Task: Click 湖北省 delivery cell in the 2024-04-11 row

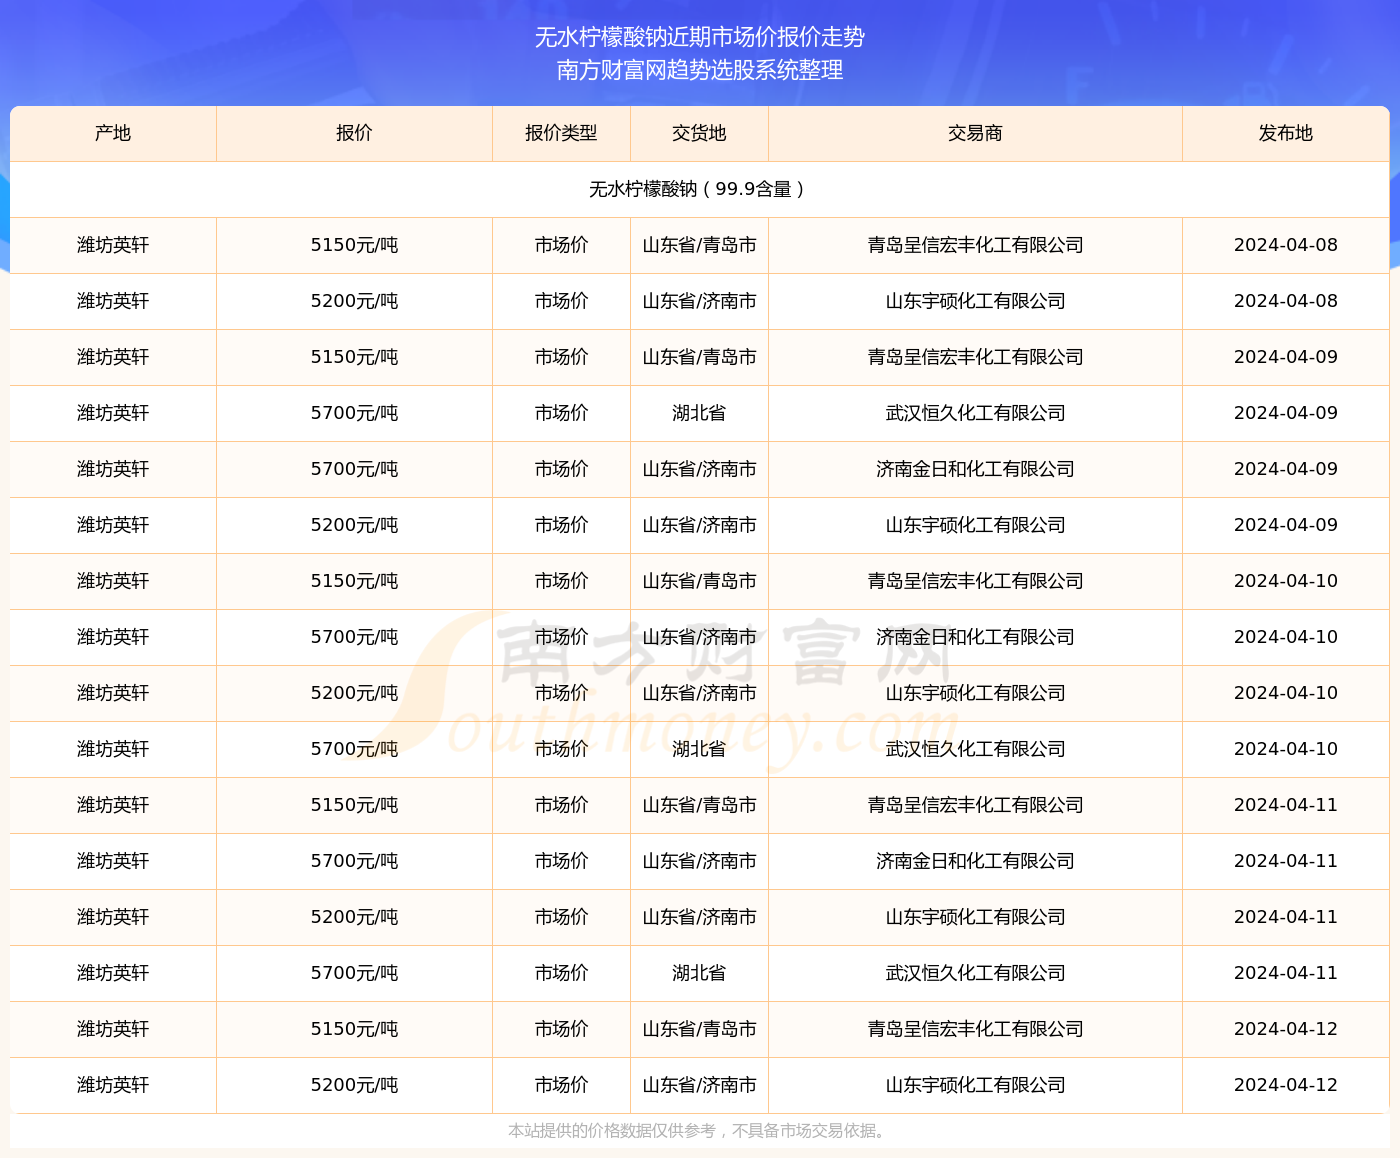Action: 699,973
